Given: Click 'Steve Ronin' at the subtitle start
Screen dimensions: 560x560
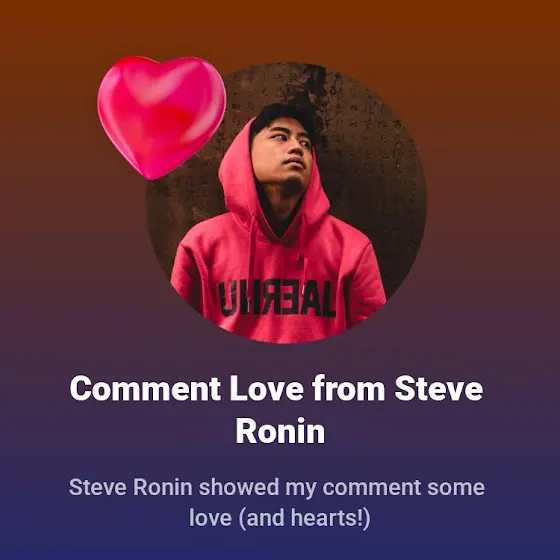Looking at the screenshot, I should (131, 487).
